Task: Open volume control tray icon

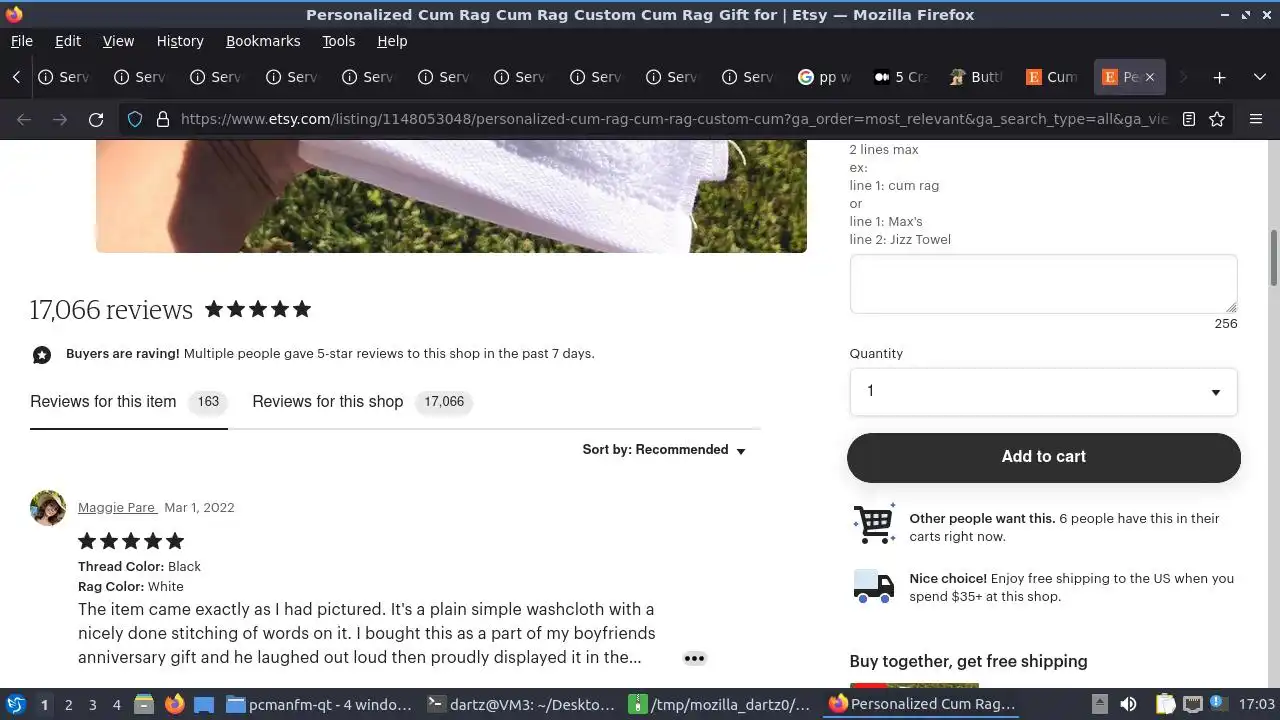Action: pyautogui.click(x=1128, y=705)
